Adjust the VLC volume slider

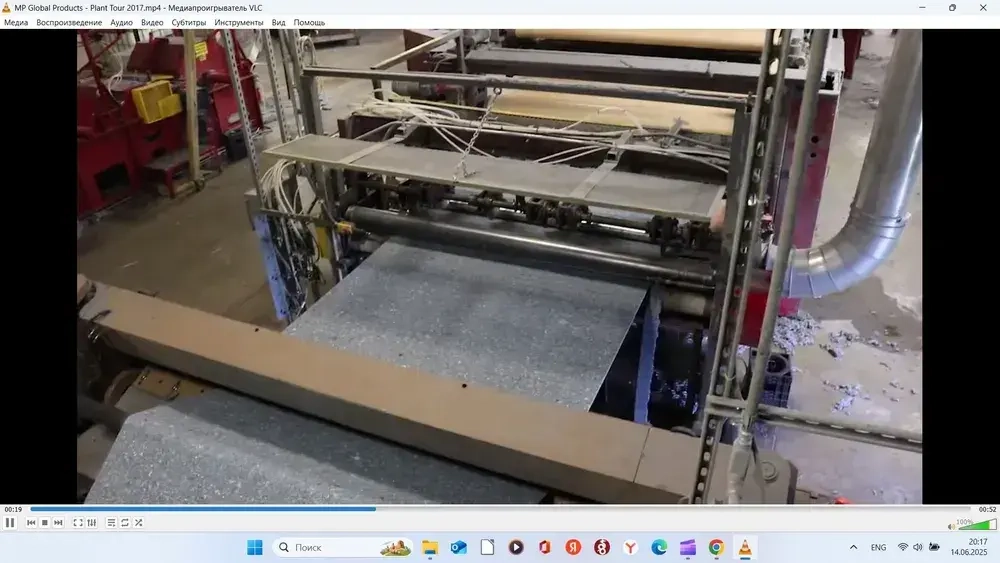point(977,524)
